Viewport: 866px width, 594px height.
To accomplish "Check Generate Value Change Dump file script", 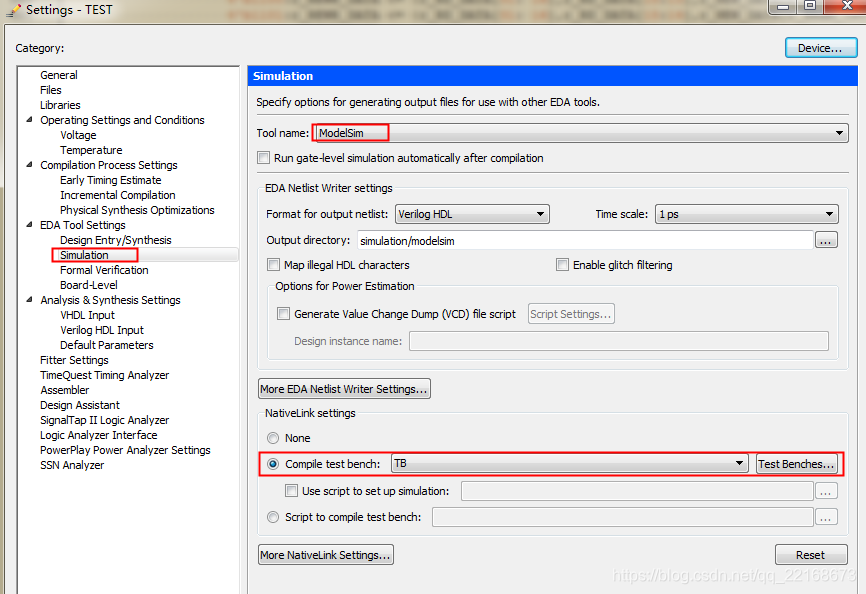I will pyautogui.click(x=283, y=314).
